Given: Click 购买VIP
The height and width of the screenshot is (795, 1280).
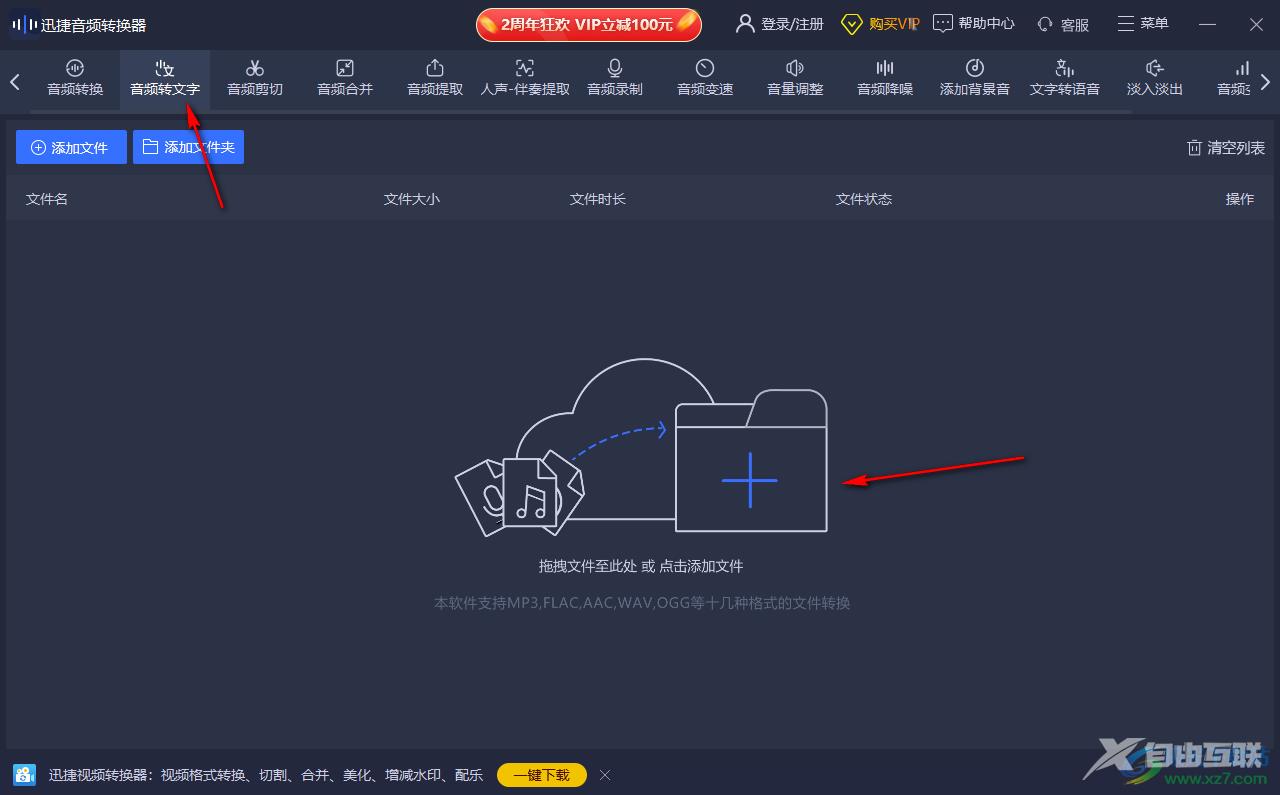Looking at the screenshot, I should click(x=880, y=24).
